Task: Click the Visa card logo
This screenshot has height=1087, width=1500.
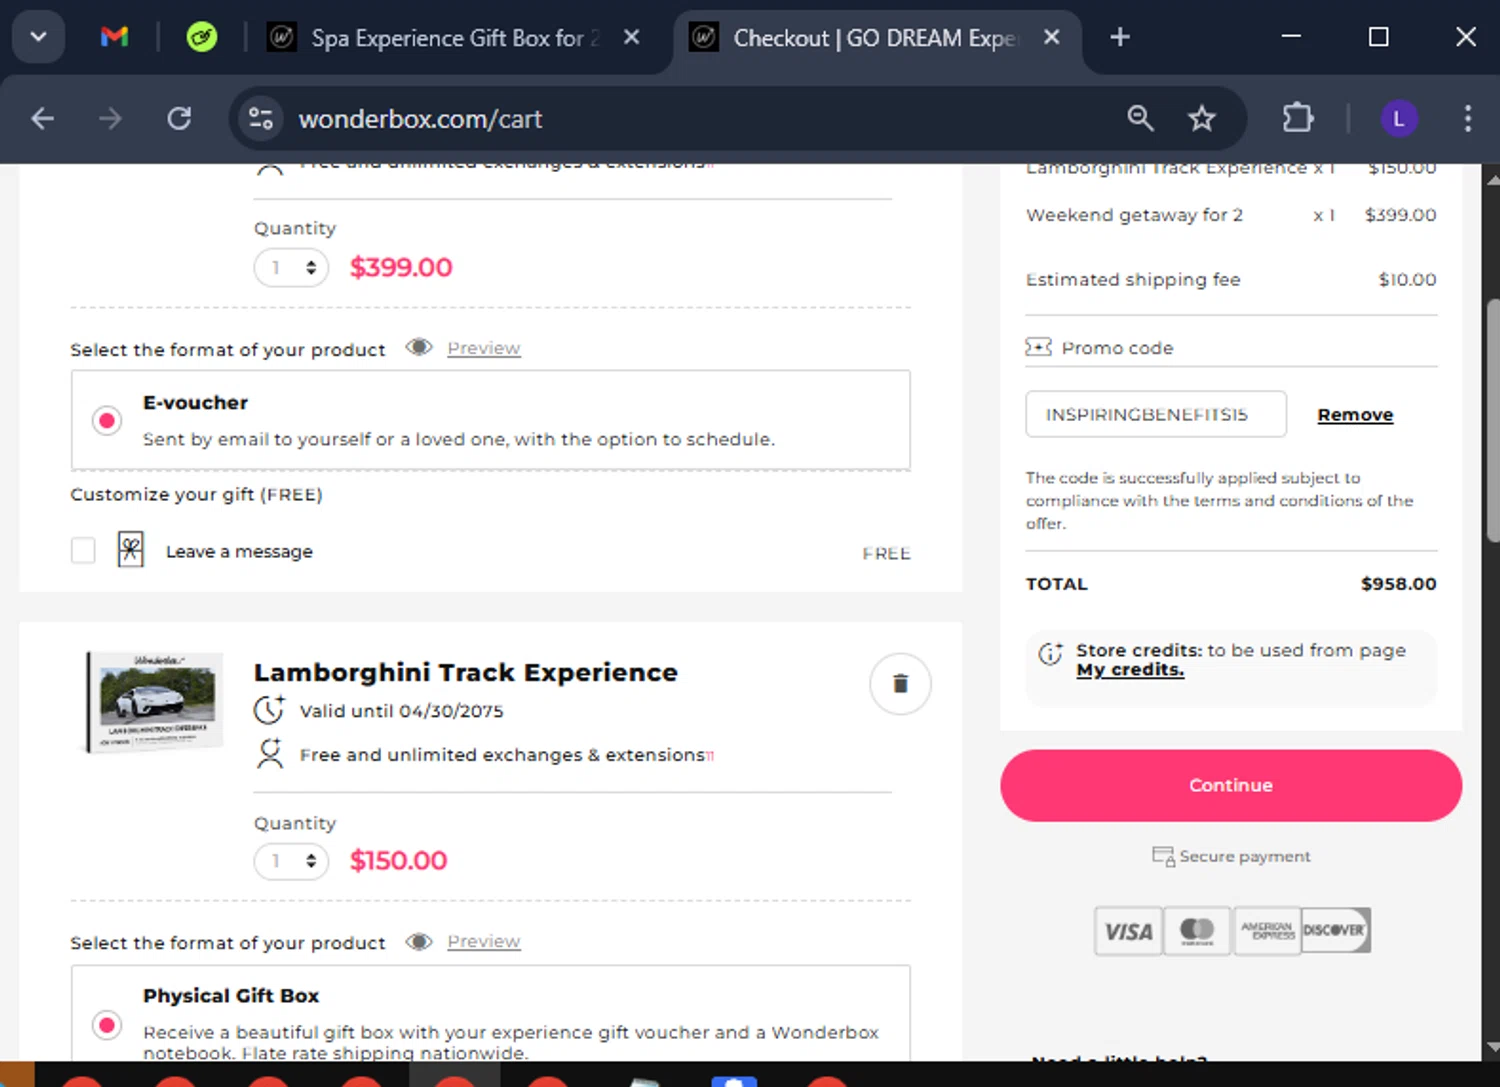Action: [x=1129, y=932]
